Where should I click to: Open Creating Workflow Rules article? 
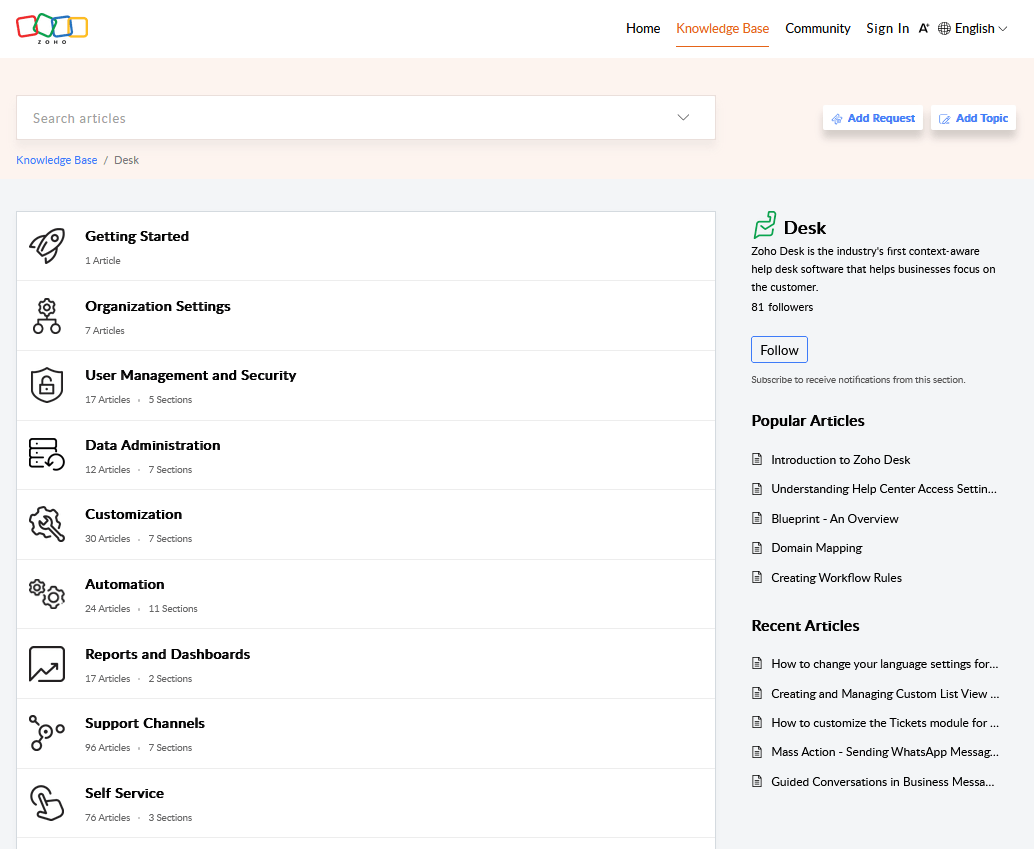click(836, 578)
